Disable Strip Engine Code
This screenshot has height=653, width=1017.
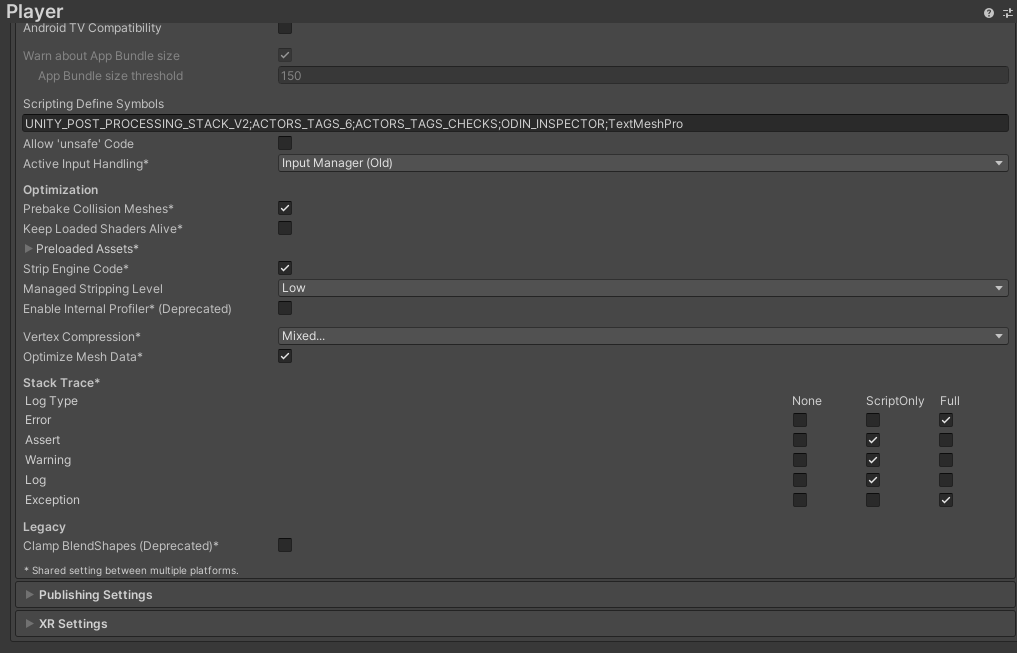(x=285, y=267)
